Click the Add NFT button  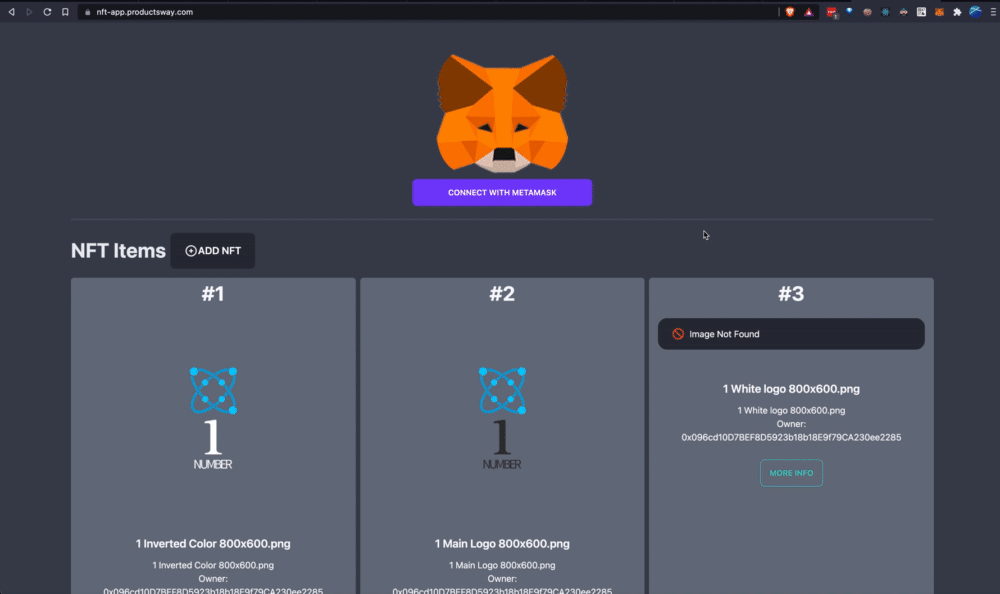[212, 251]
